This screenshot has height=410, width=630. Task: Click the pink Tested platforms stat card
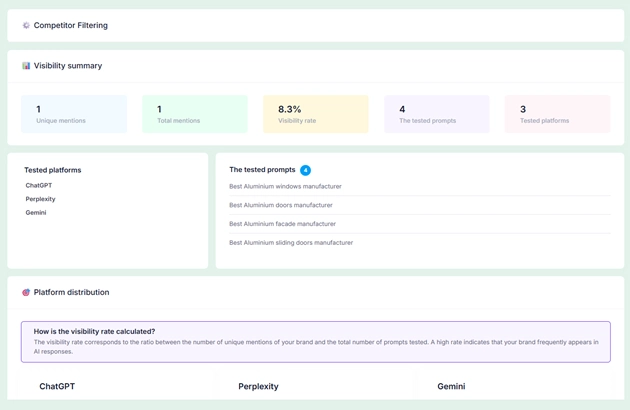click(x=557, y=114)
